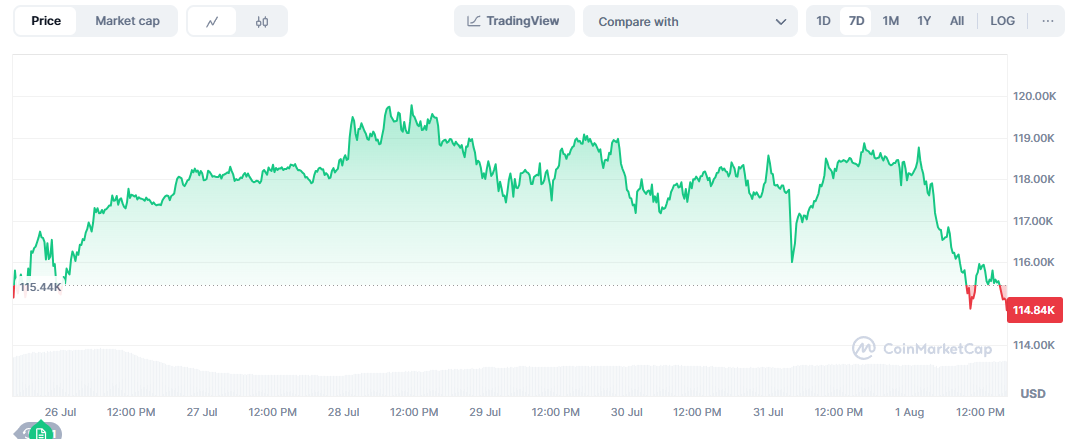
Task: Set chart range to 1Y
Action: 924,21
